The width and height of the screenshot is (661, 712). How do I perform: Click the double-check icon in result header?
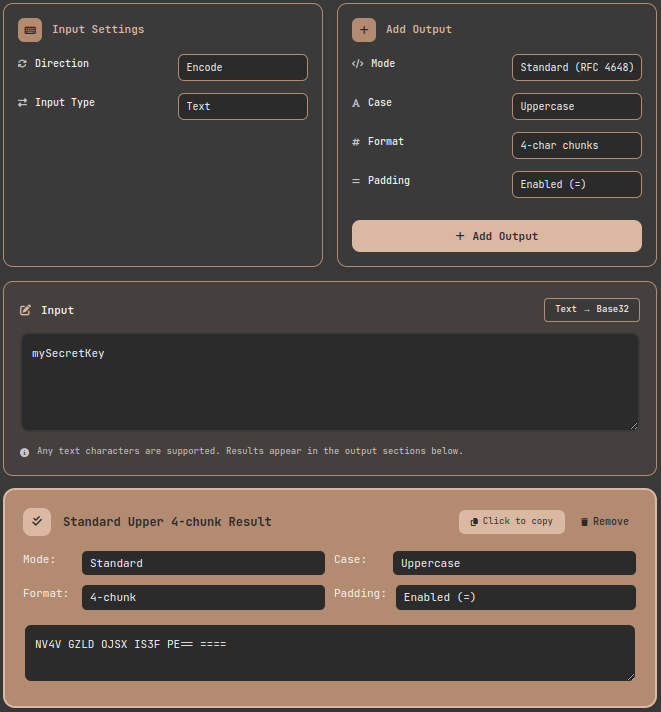coord(37,522)
